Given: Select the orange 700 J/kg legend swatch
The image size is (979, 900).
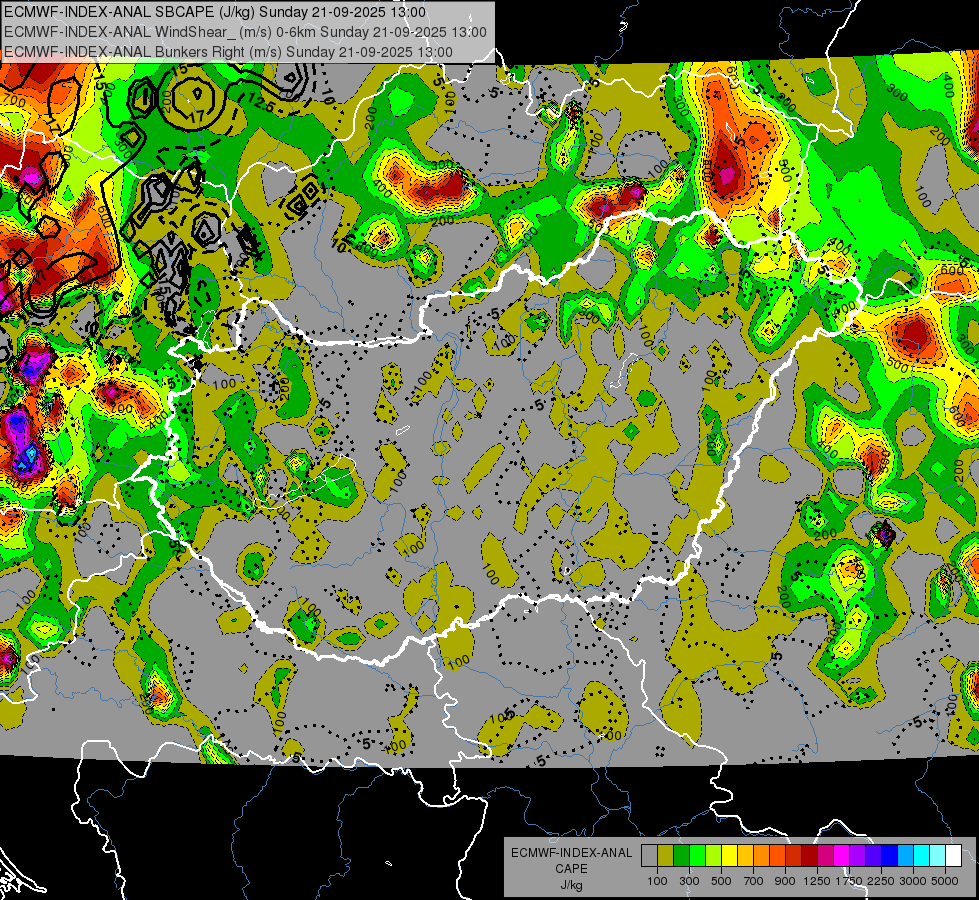Looking at the screenshot, I should click(x=761, y=856).
